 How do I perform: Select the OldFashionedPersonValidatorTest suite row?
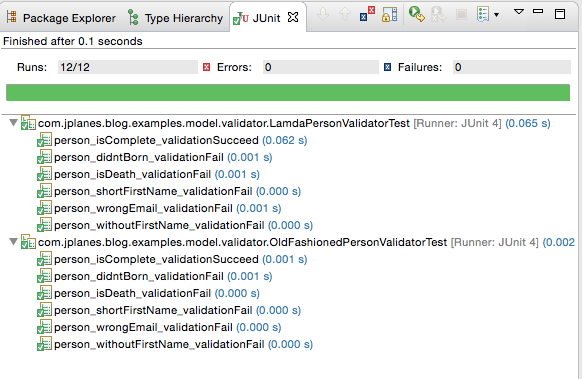coord(298,242)
